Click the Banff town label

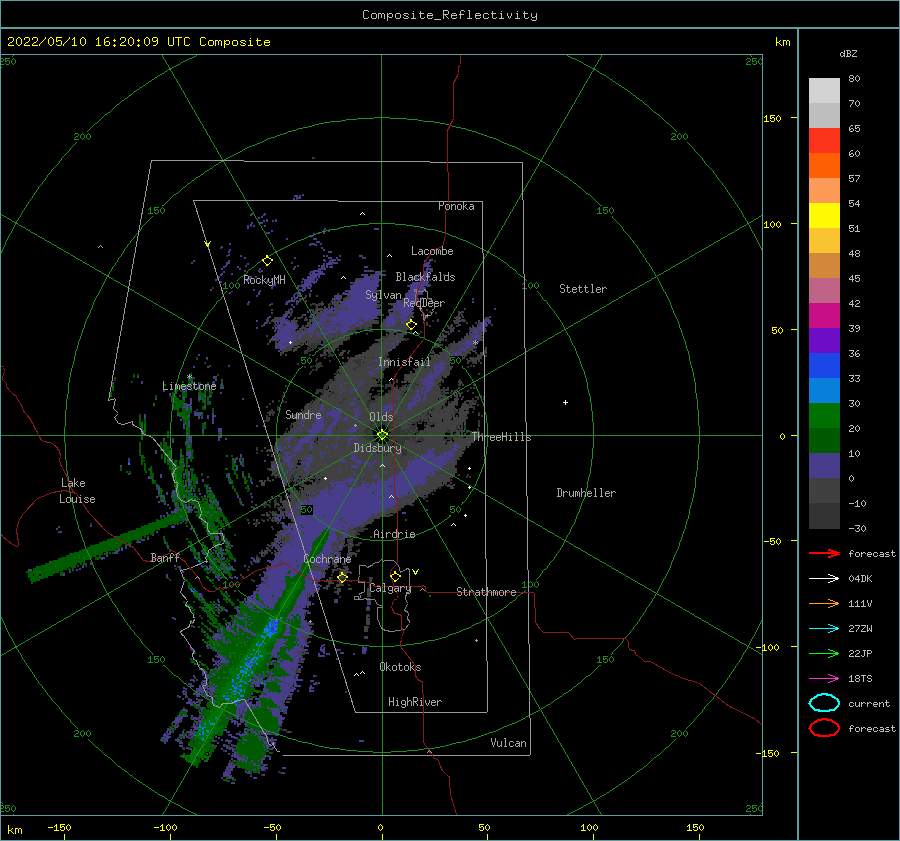point(165,557)
